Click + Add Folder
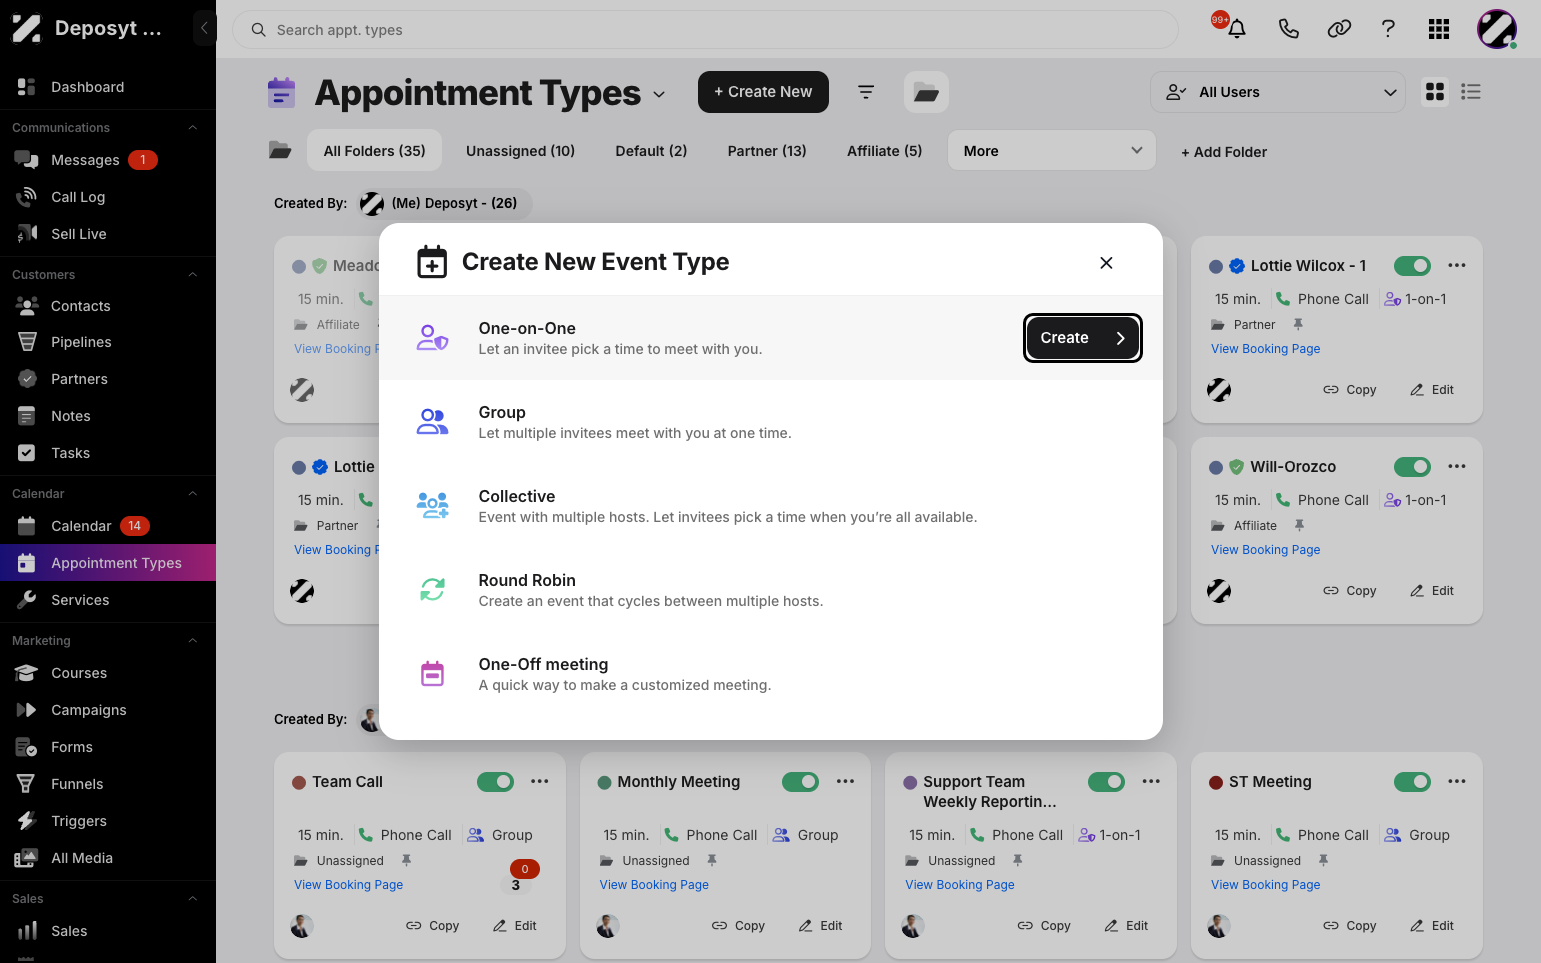Viewport: 1541px width, 963px height. [1224, 152]
